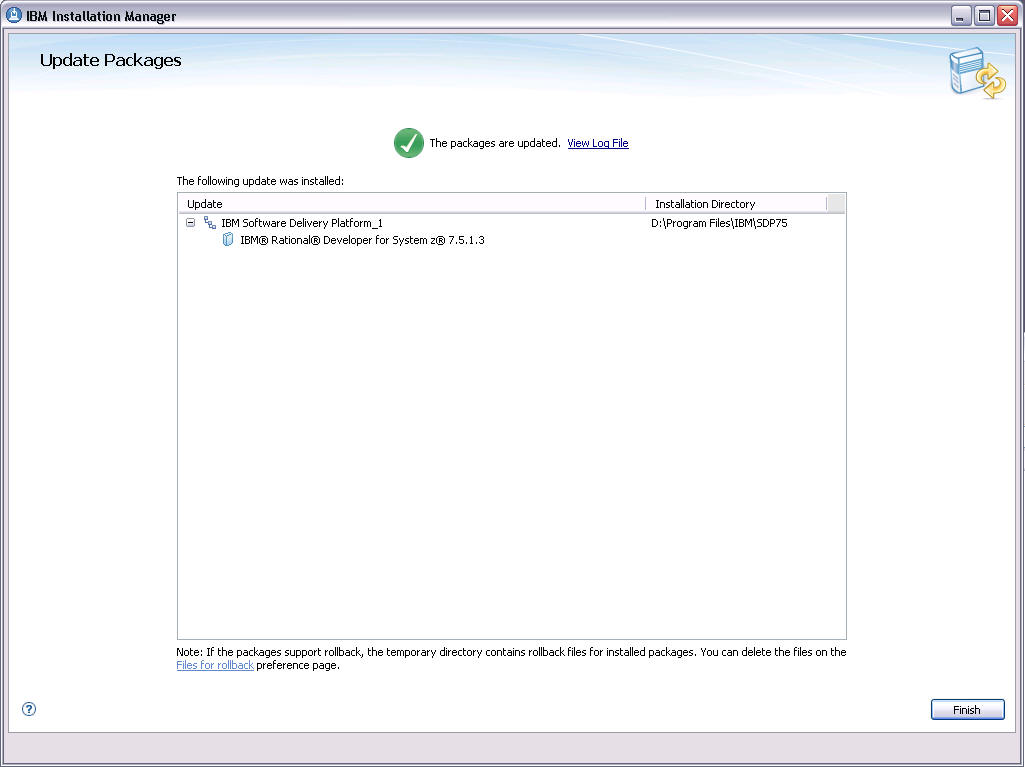1025x767 pixels.
Task: Click the text 'The packages are updated.'
Action: click(495, 143)
